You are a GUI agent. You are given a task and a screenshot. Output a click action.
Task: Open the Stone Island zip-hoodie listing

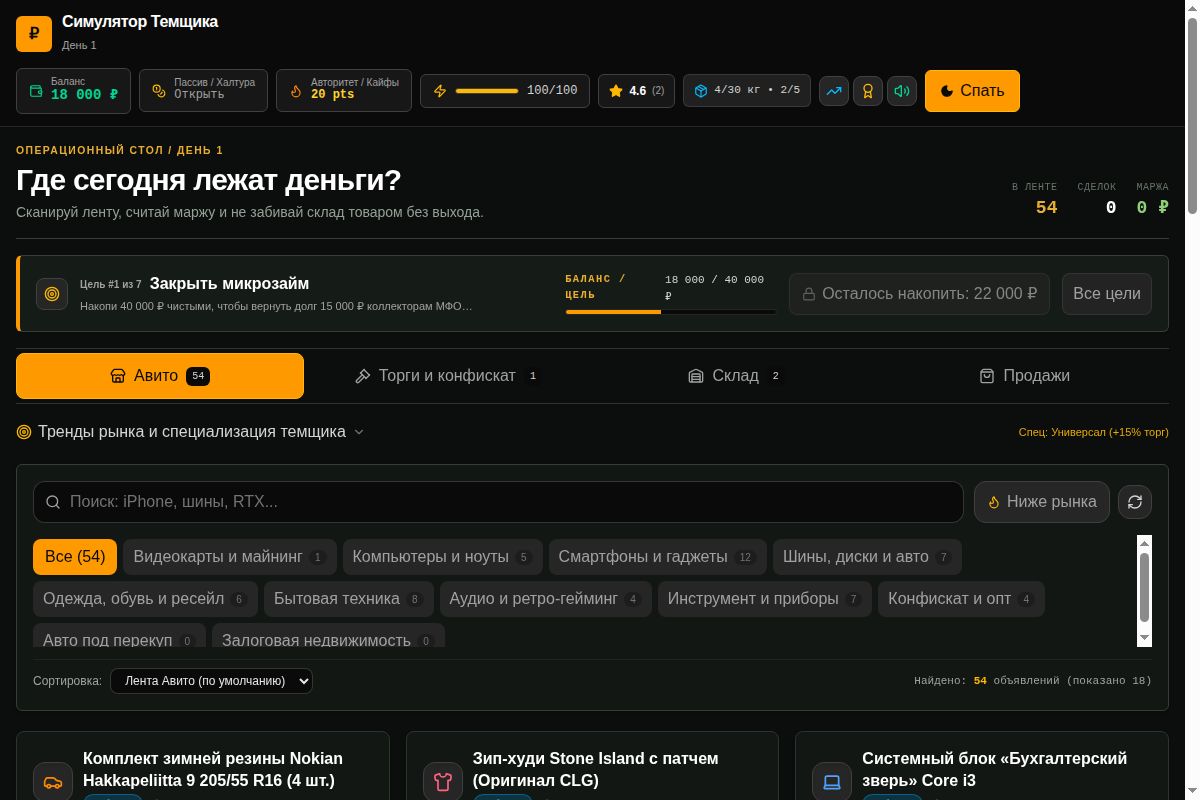coord(592,766)
